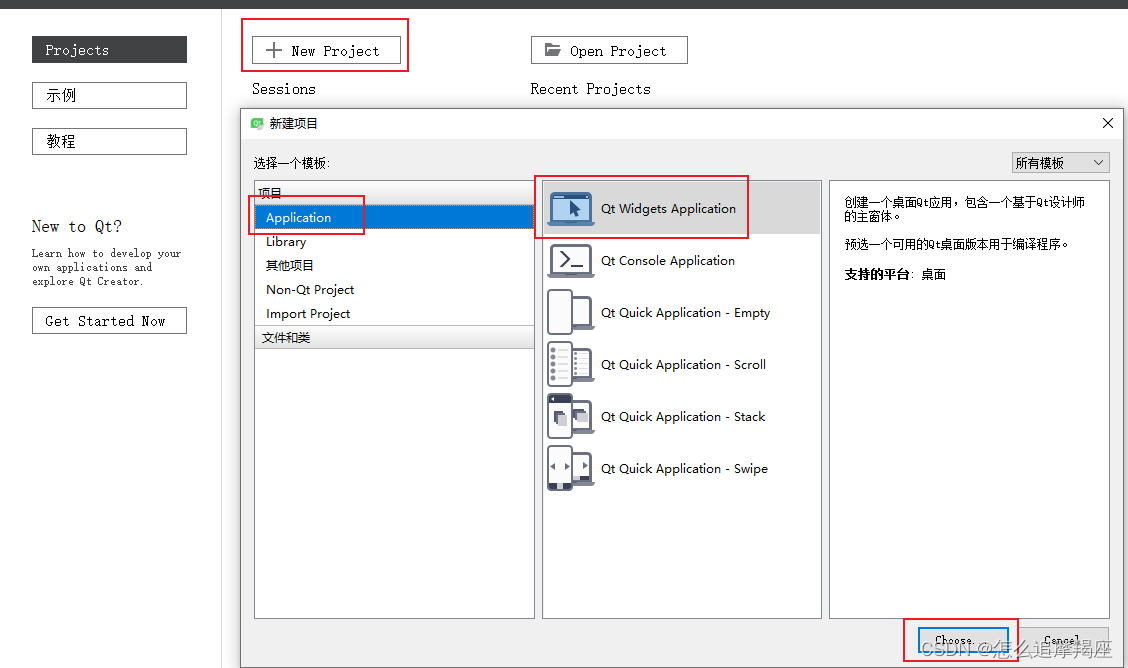Confirm the template with the Choose button
Viewport: 1128px width, 668px height.
[x=963, y=641]
